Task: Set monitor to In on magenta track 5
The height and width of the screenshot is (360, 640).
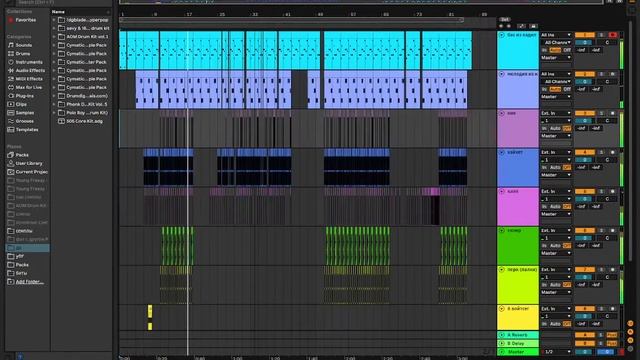Action: (x=544, y=207)
